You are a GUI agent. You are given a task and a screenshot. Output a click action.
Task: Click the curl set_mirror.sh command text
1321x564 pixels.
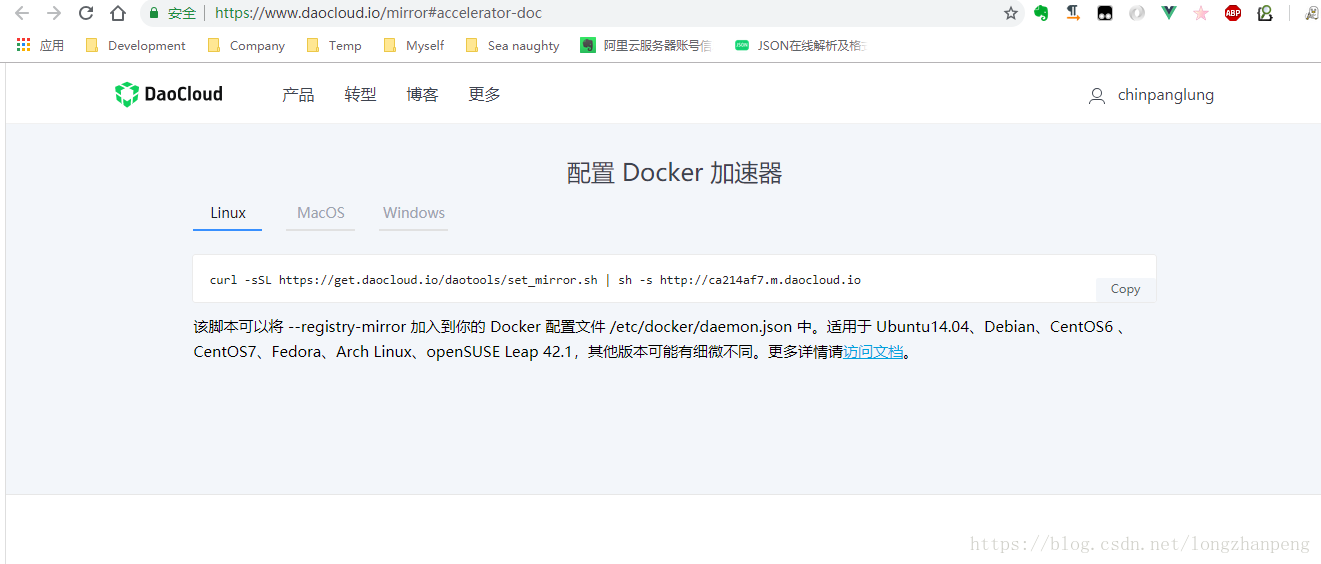click(x=535, y=280)
